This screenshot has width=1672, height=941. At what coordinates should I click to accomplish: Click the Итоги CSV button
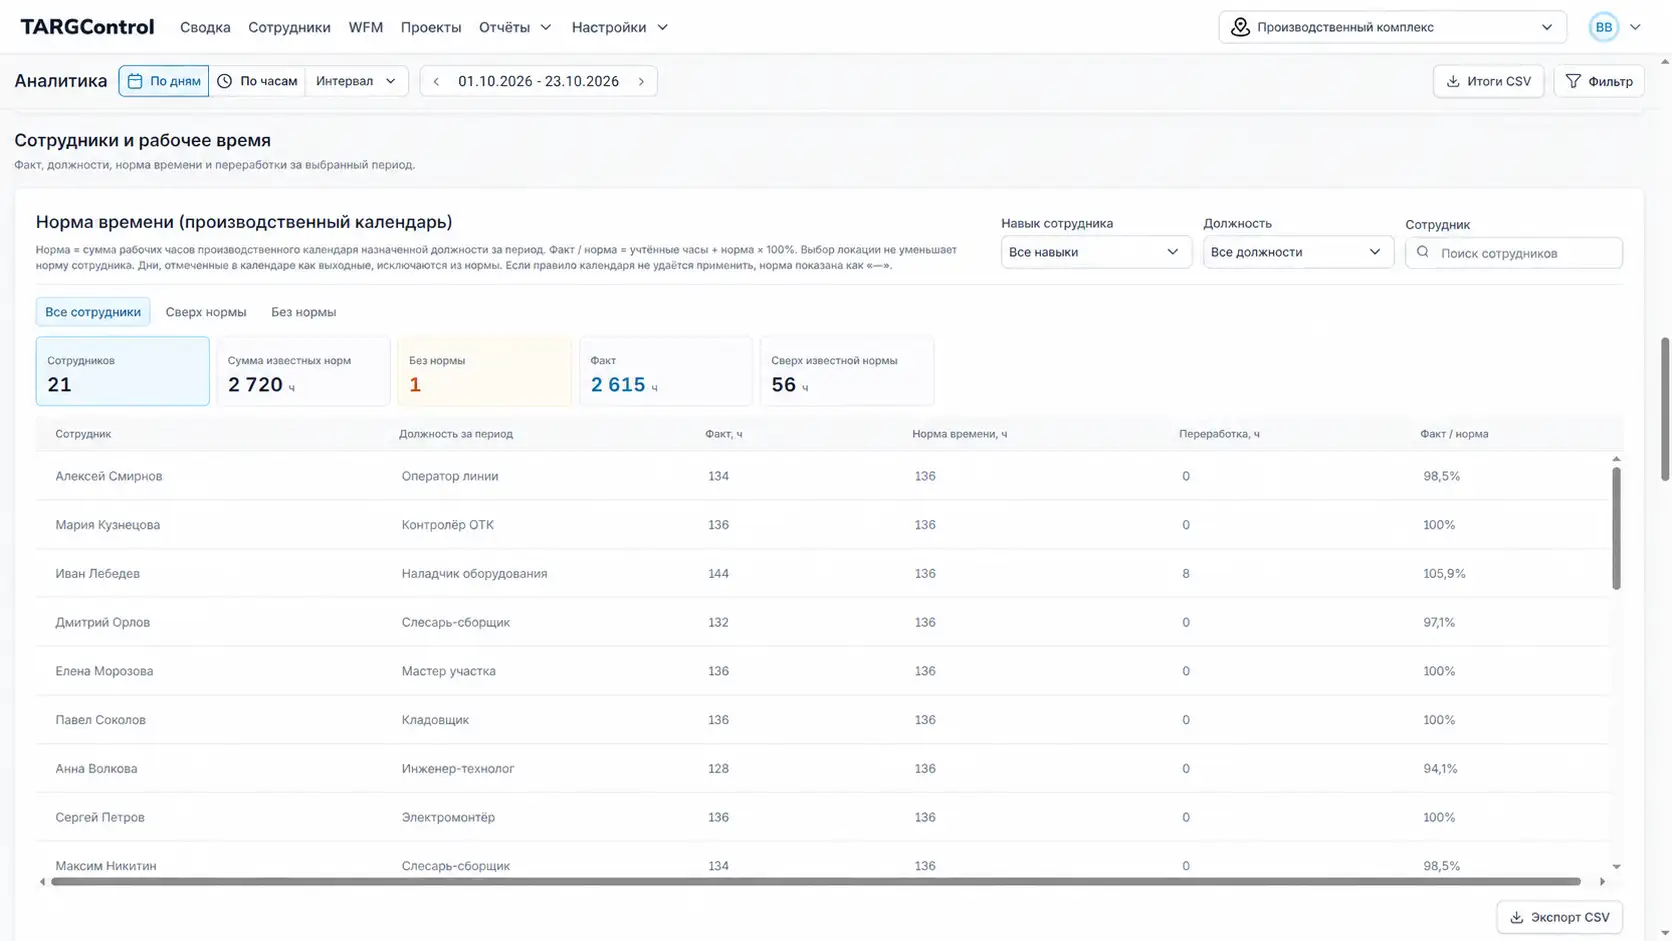[1488, 81]
